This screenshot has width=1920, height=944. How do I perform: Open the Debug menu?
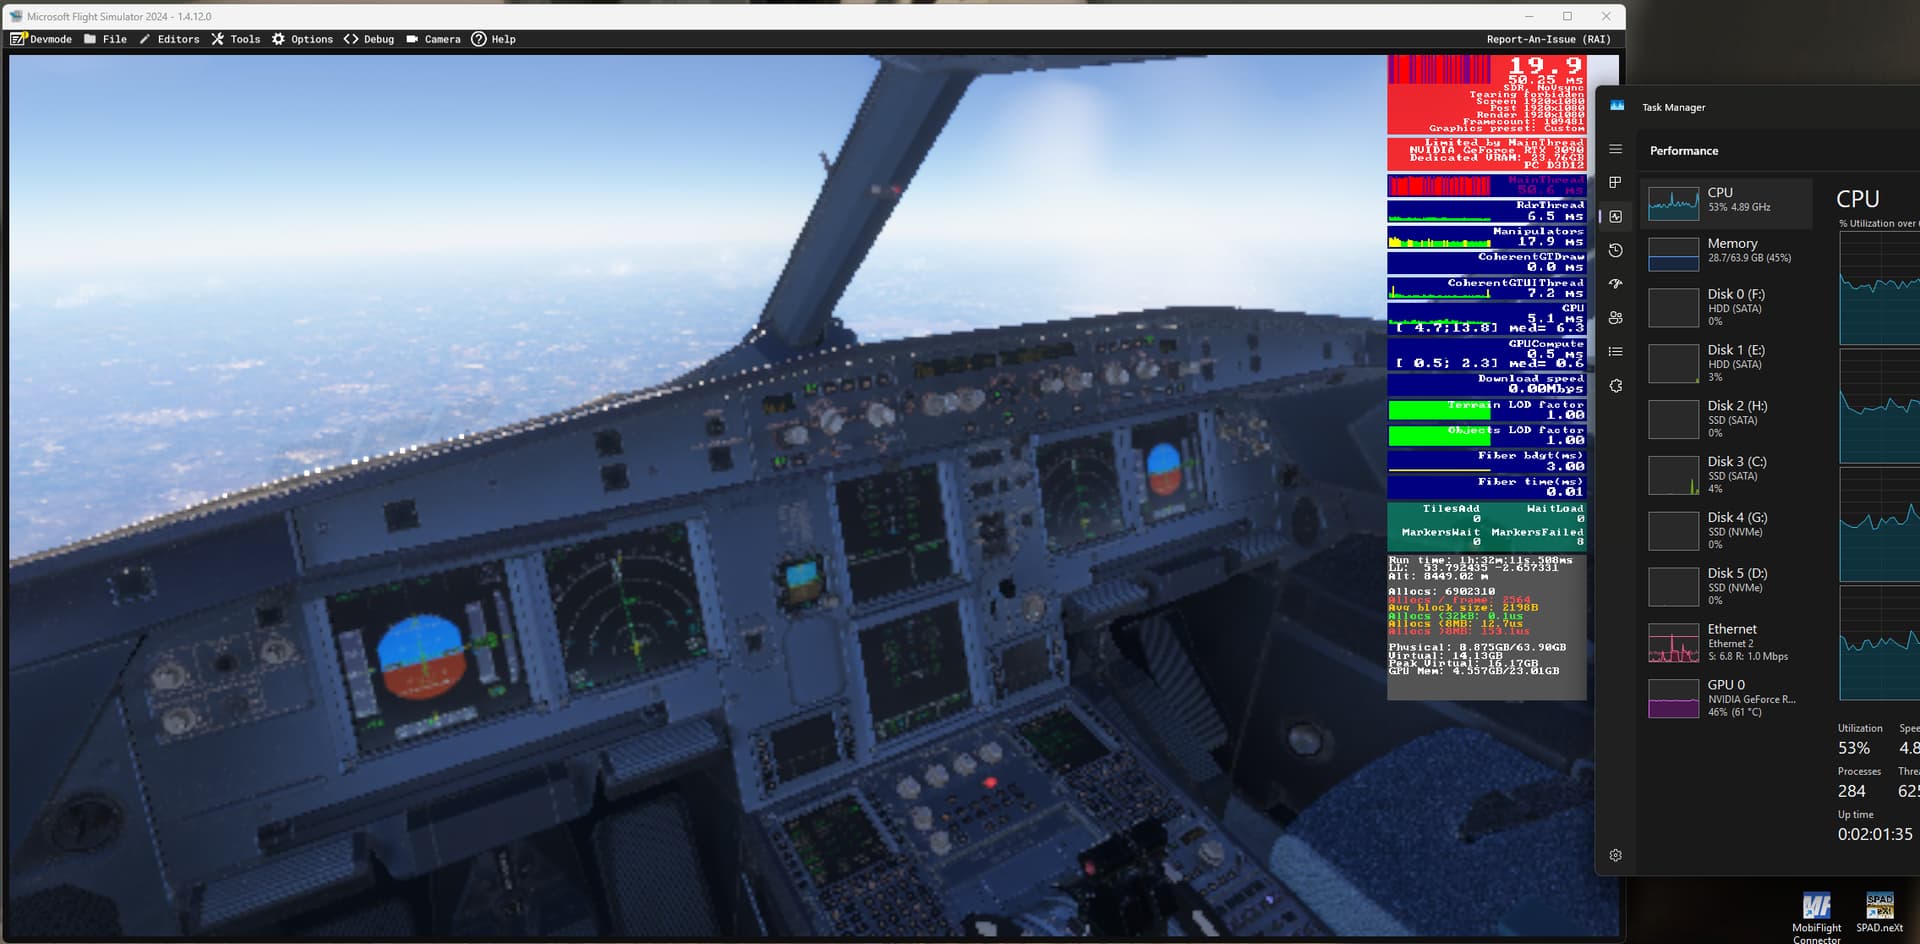pos(369,39)
